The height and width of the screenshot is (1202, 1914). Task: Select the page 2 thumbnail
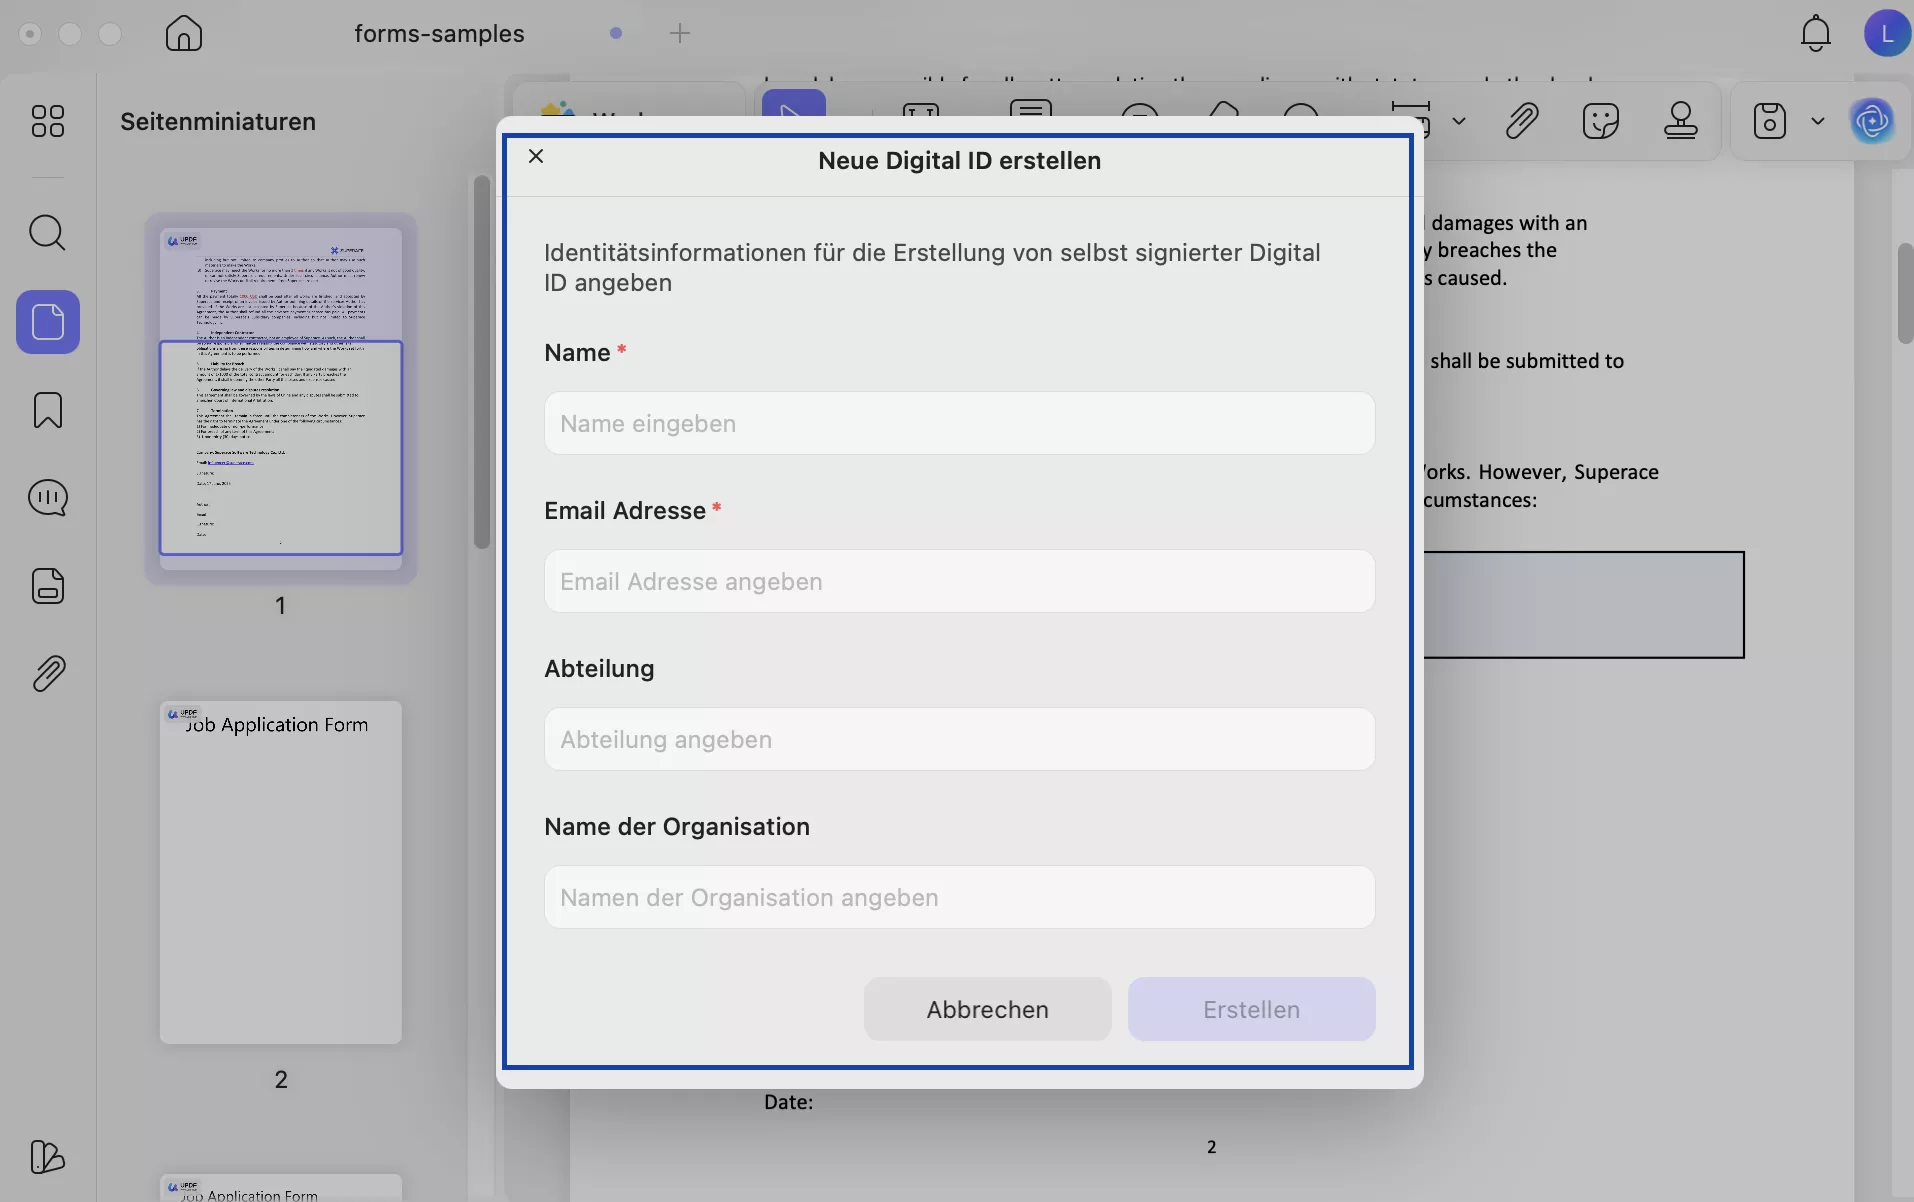tap(281, 872)
